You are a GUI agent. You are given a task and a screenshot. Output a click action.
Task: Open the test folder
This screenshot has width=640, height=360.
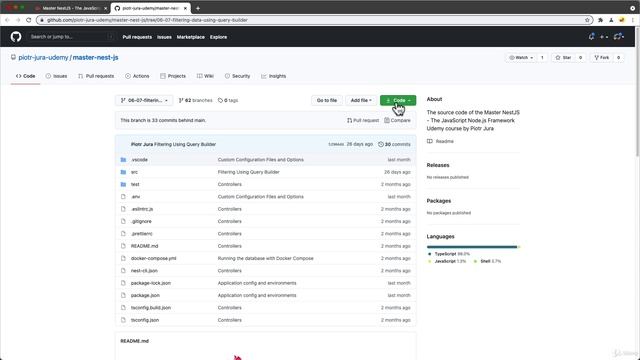135,184
